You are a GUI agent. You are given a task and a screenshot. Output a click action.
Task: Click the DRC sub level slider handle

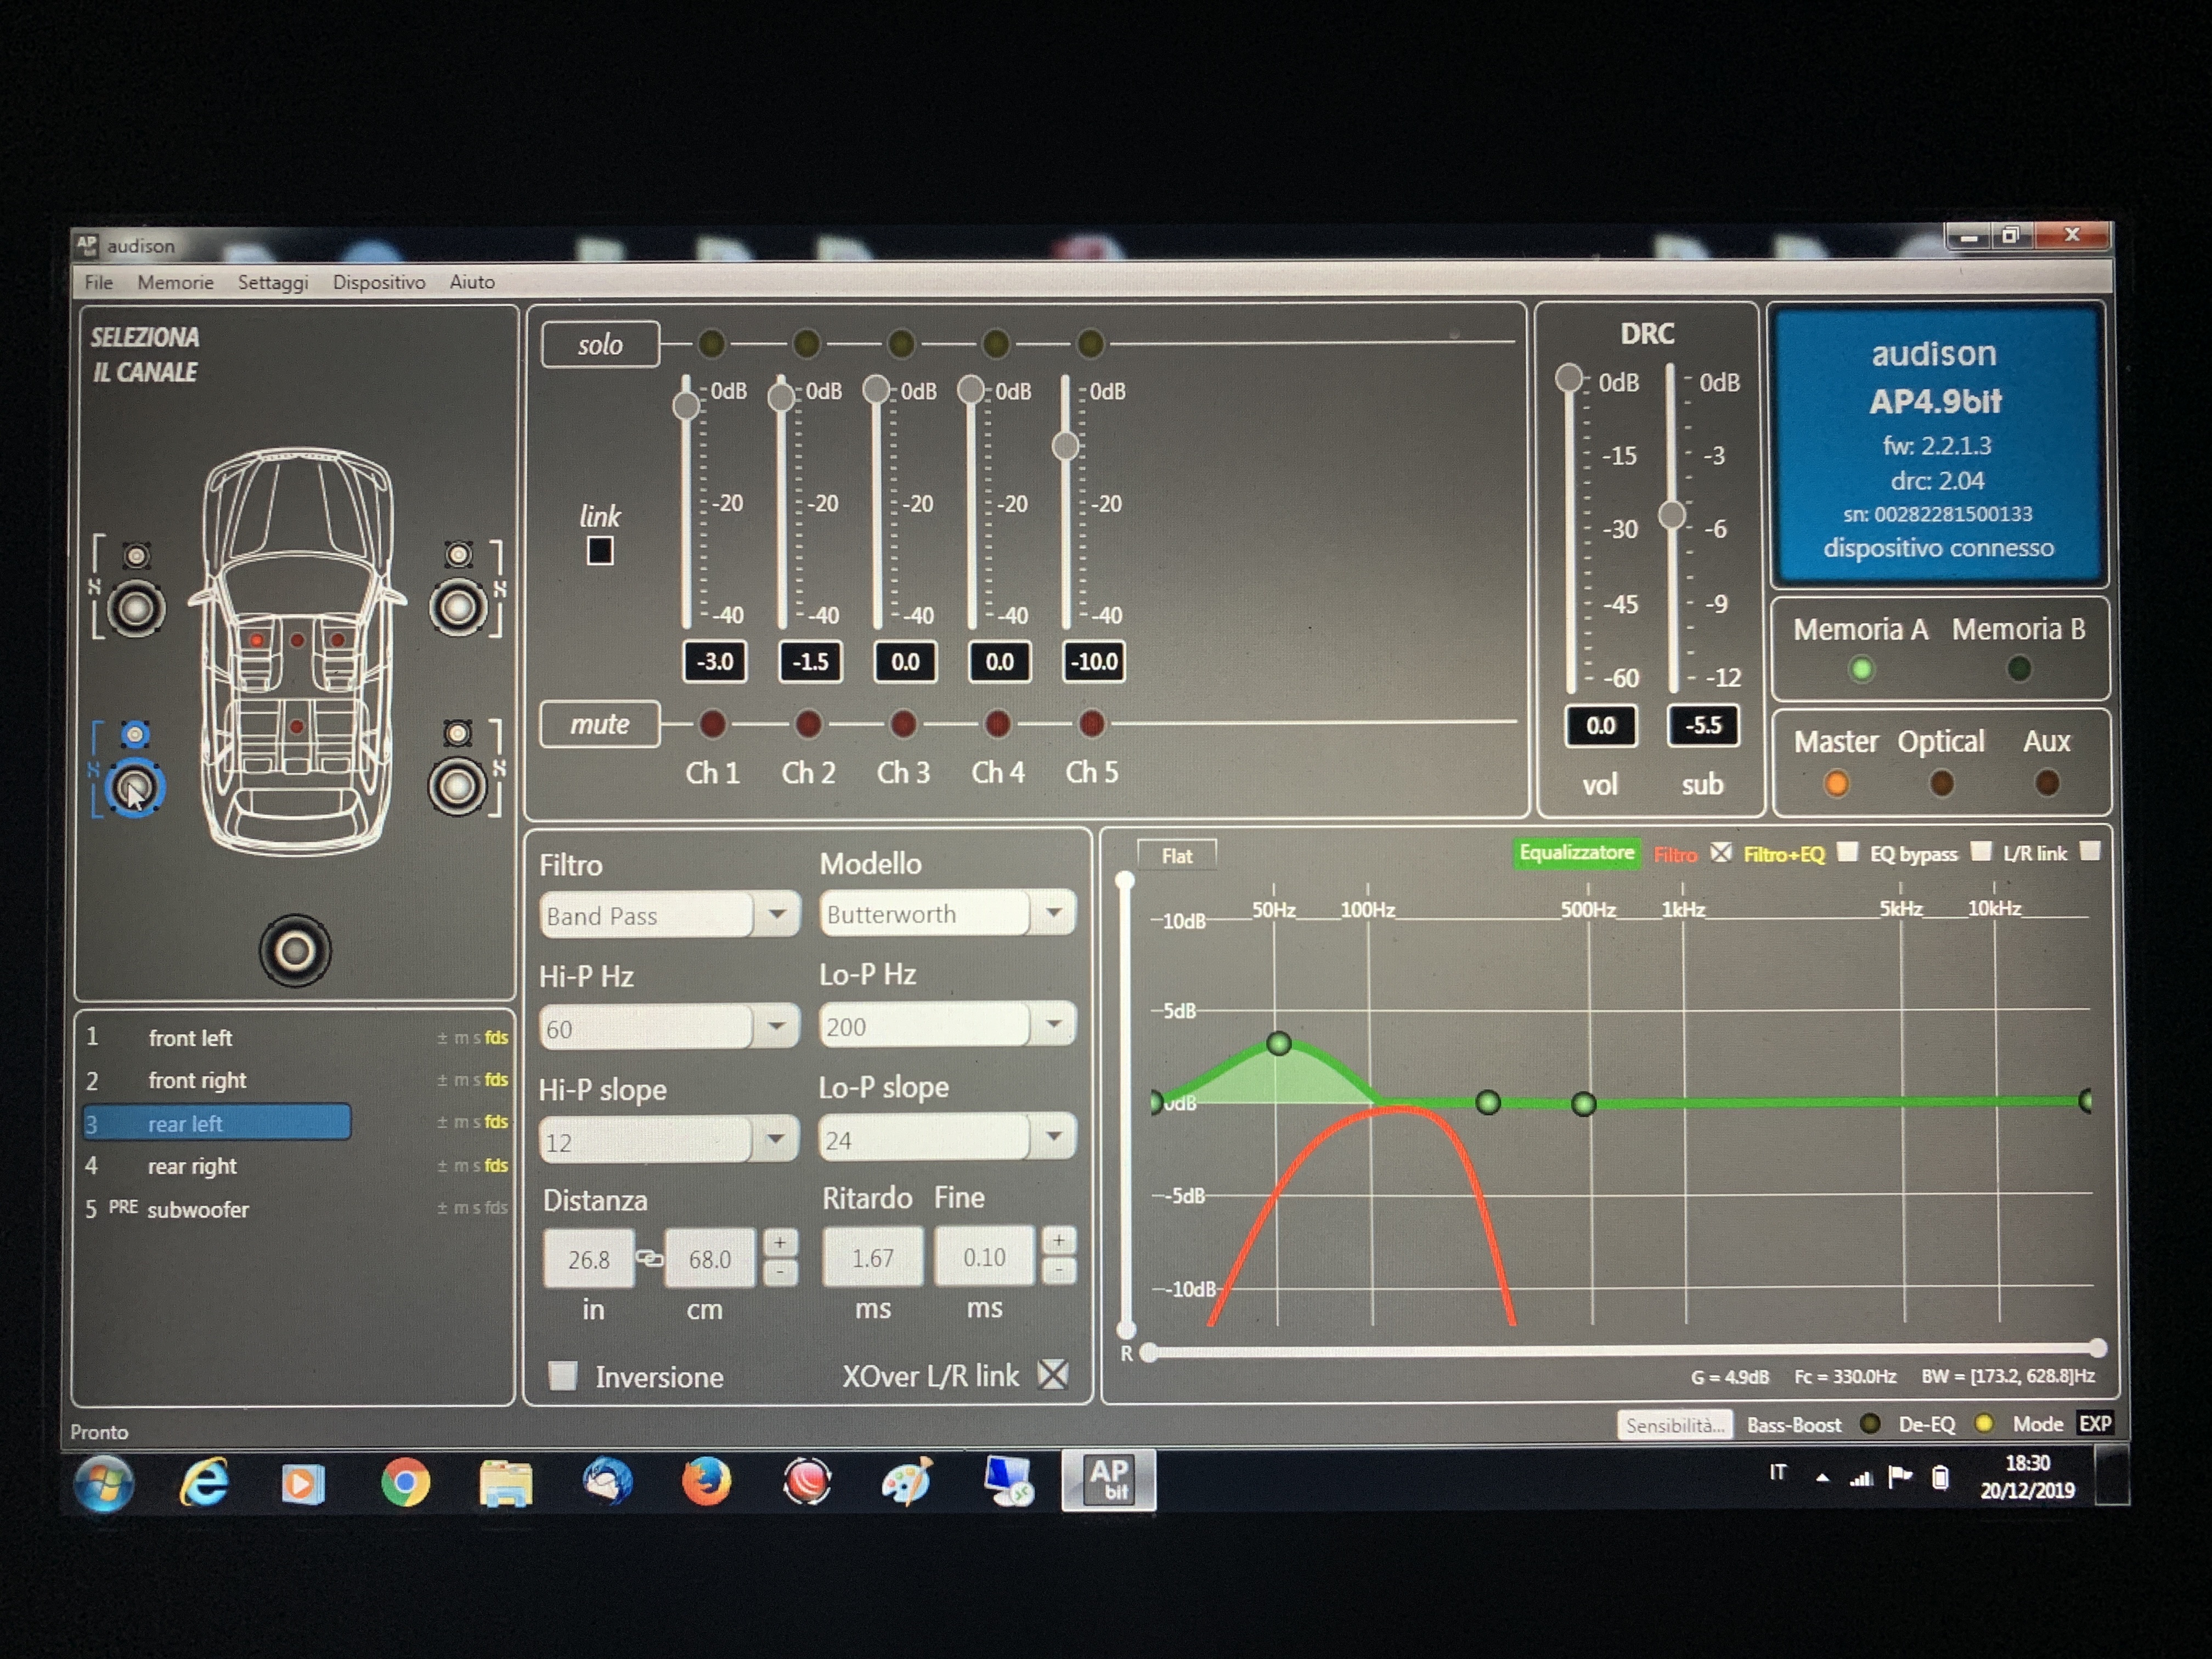[x=1672, y=514]
